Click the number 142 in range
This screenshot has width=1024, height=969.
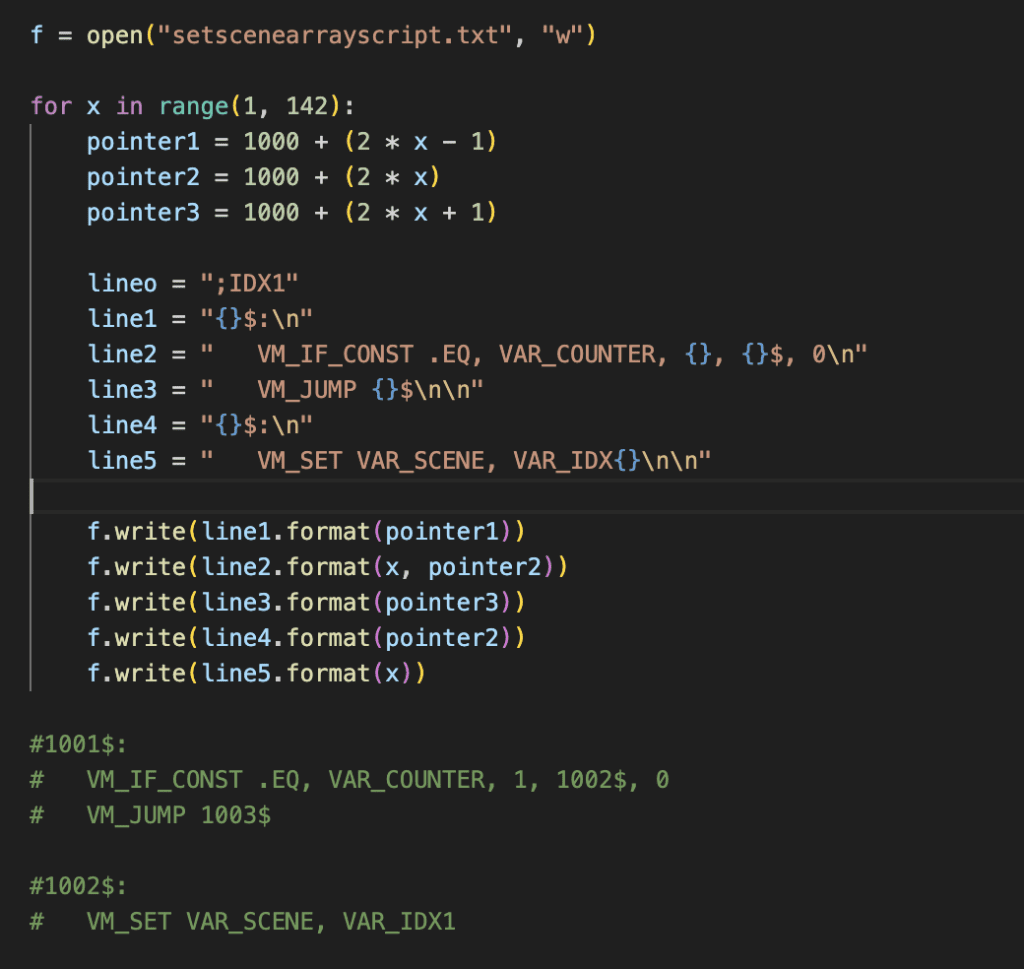pyautogui.click(x=306, y=106)
